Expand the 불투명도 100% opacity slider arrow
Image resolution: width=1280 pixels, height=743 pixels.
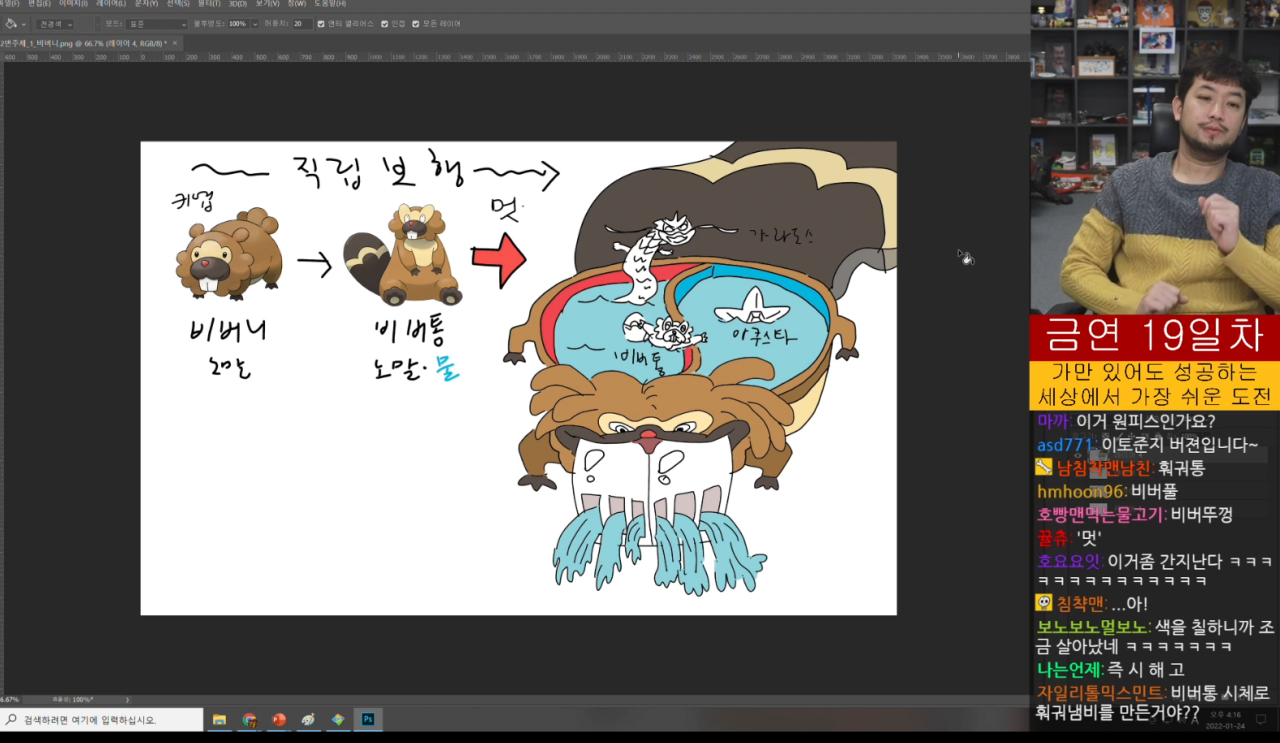pyautogui.click(x=254, y=23)
